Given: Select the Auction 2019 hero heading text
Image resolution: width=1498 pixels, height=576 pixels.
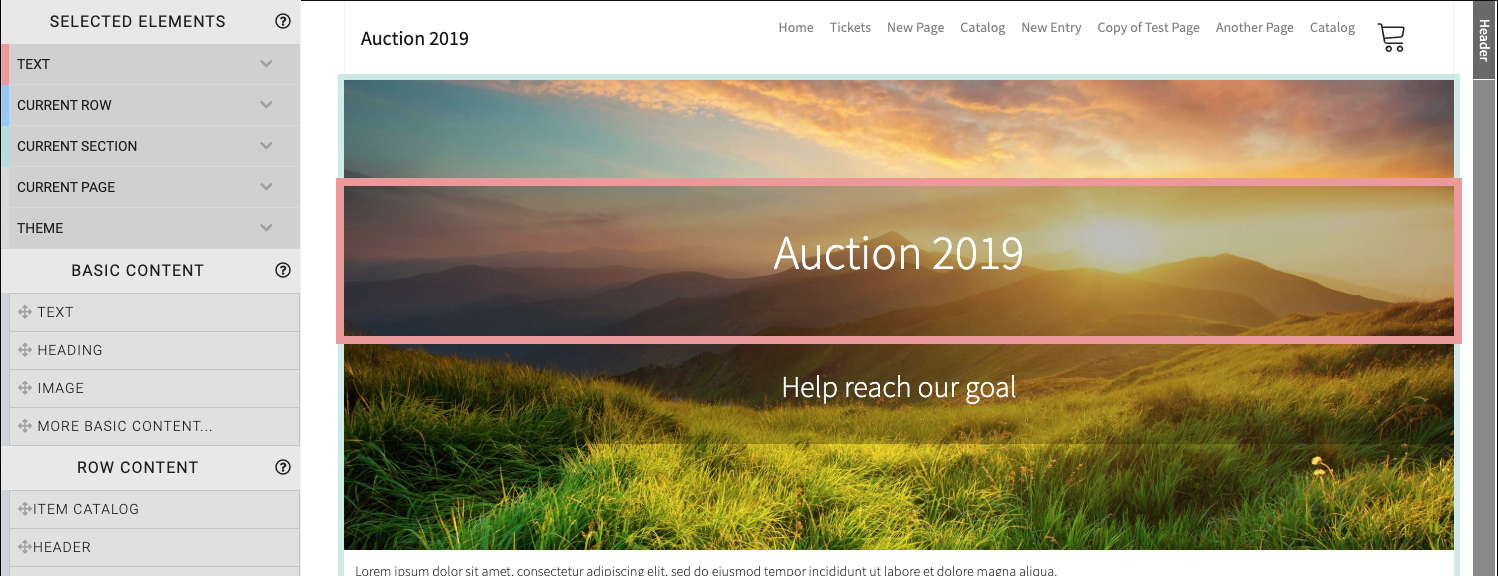Looking at the screenshot, I should click(898, 253).
